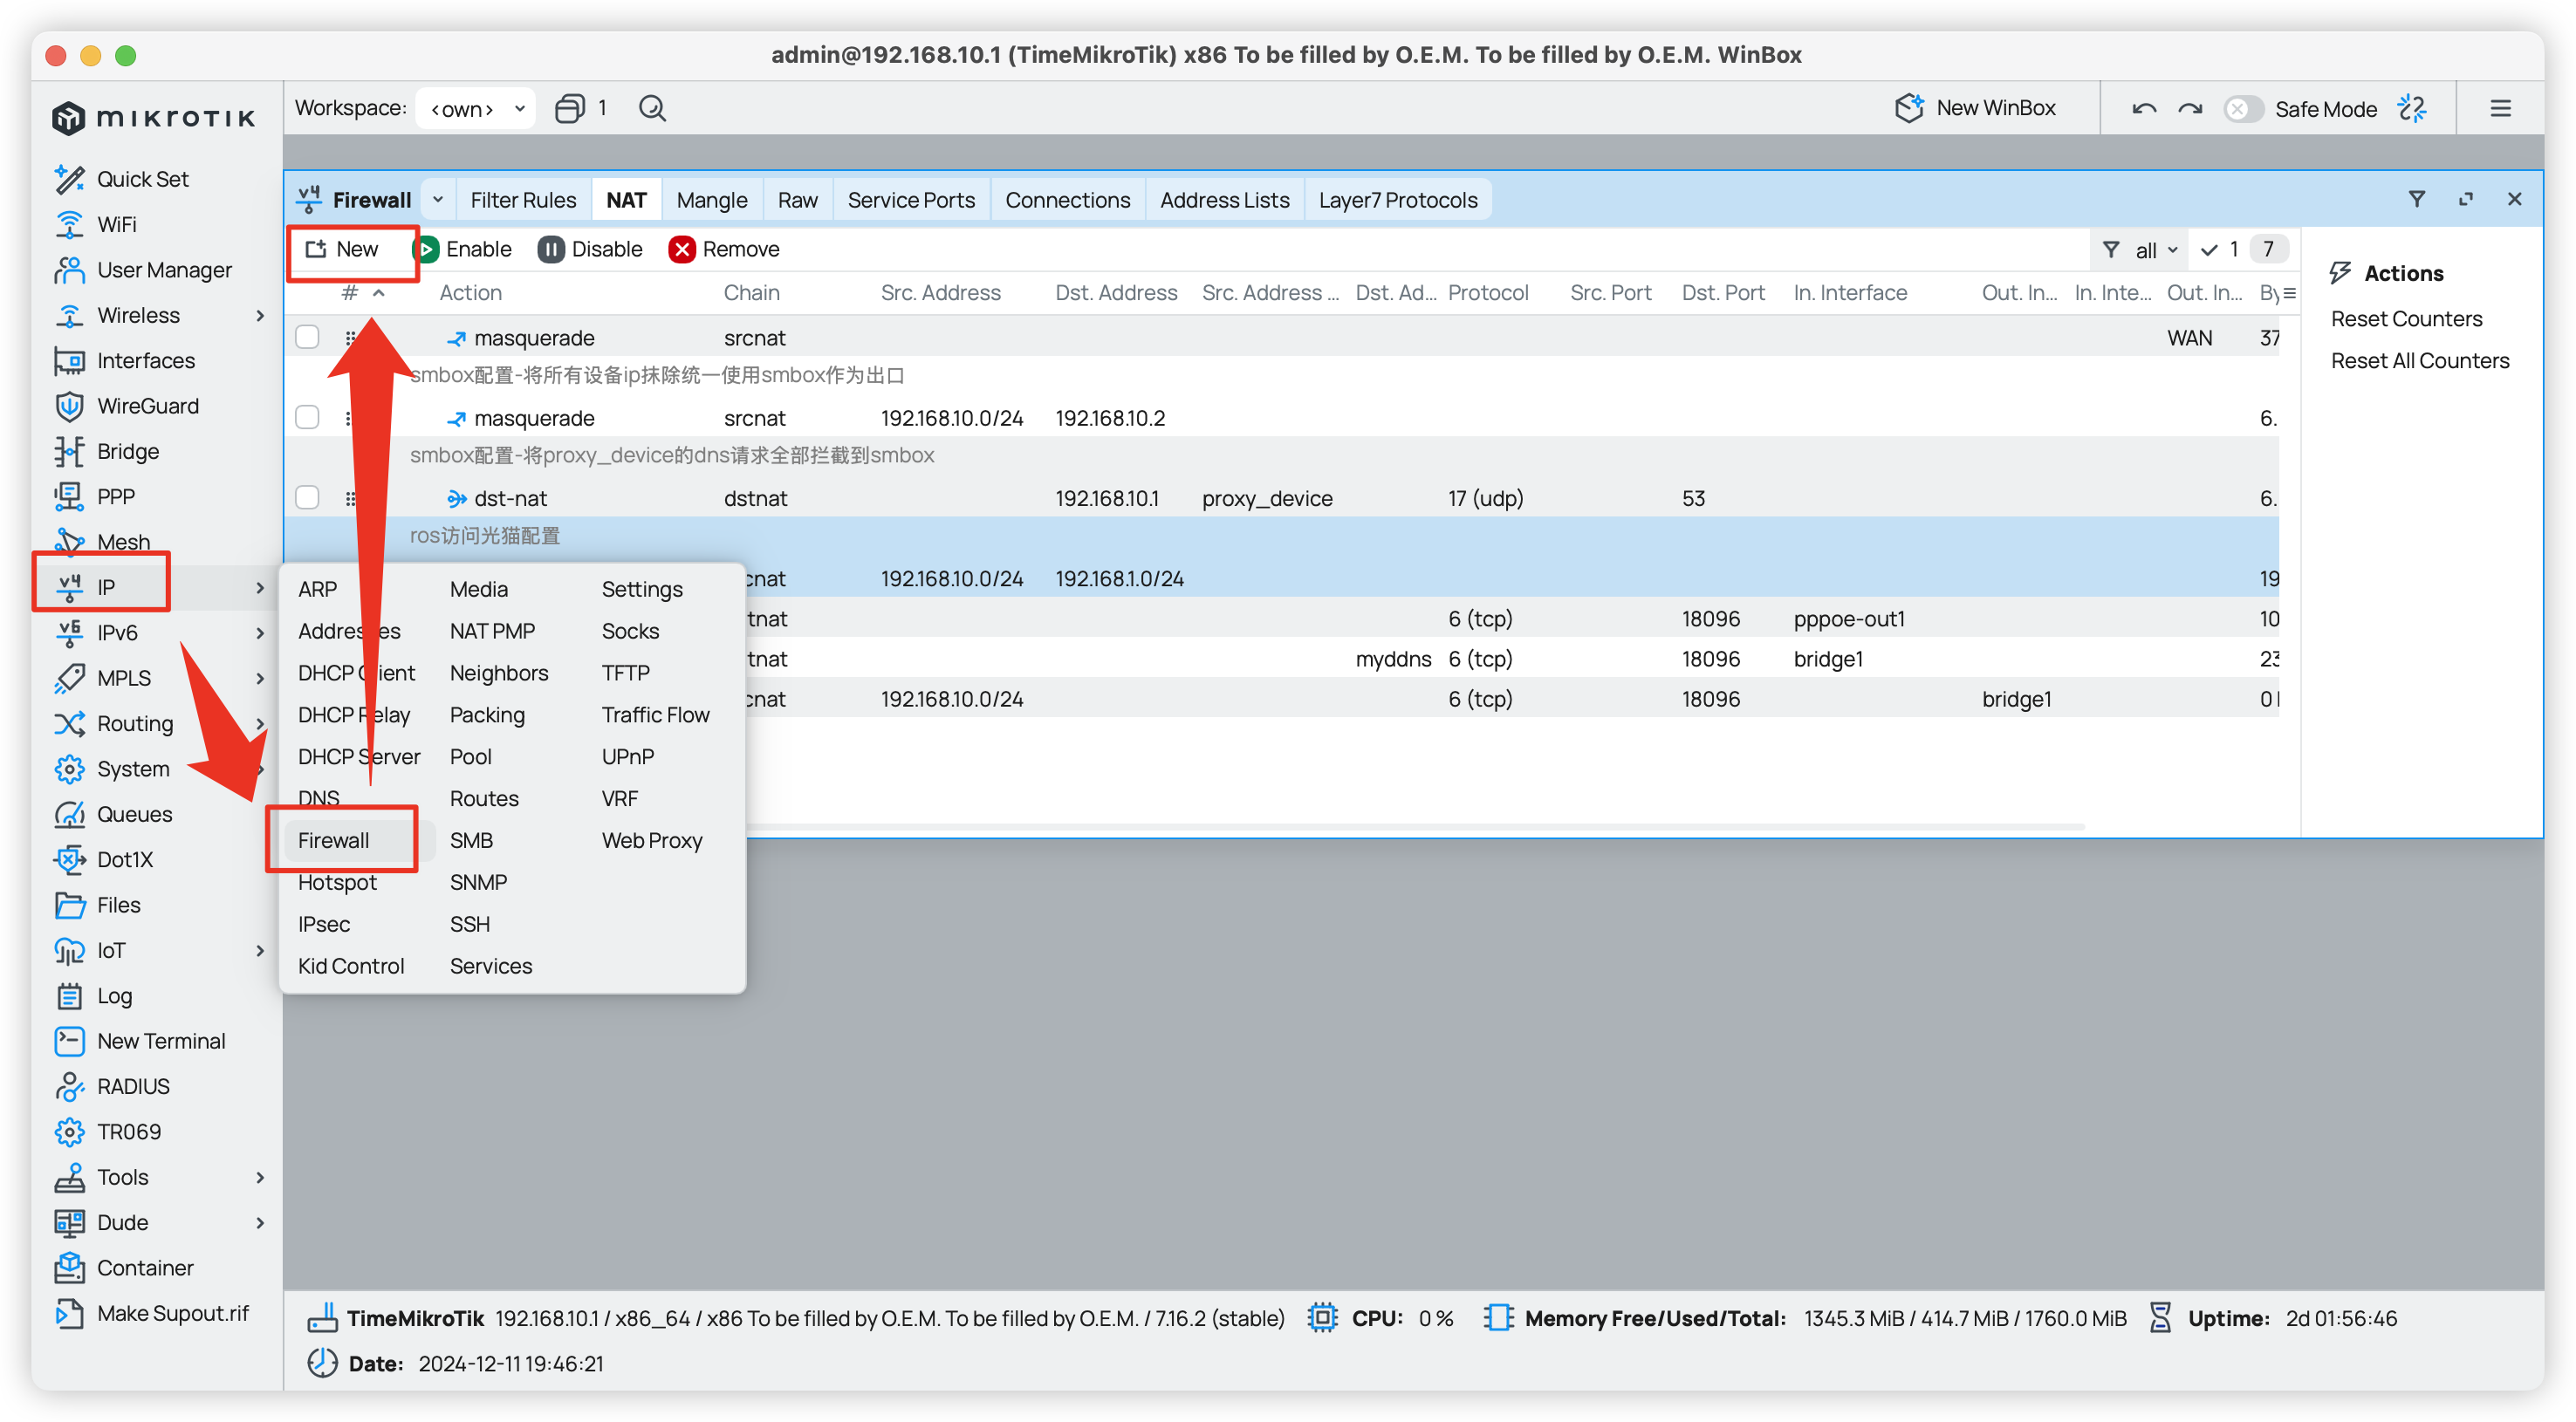
Task: Switch to Layer7 Protocols tab
Action: 1397,200
